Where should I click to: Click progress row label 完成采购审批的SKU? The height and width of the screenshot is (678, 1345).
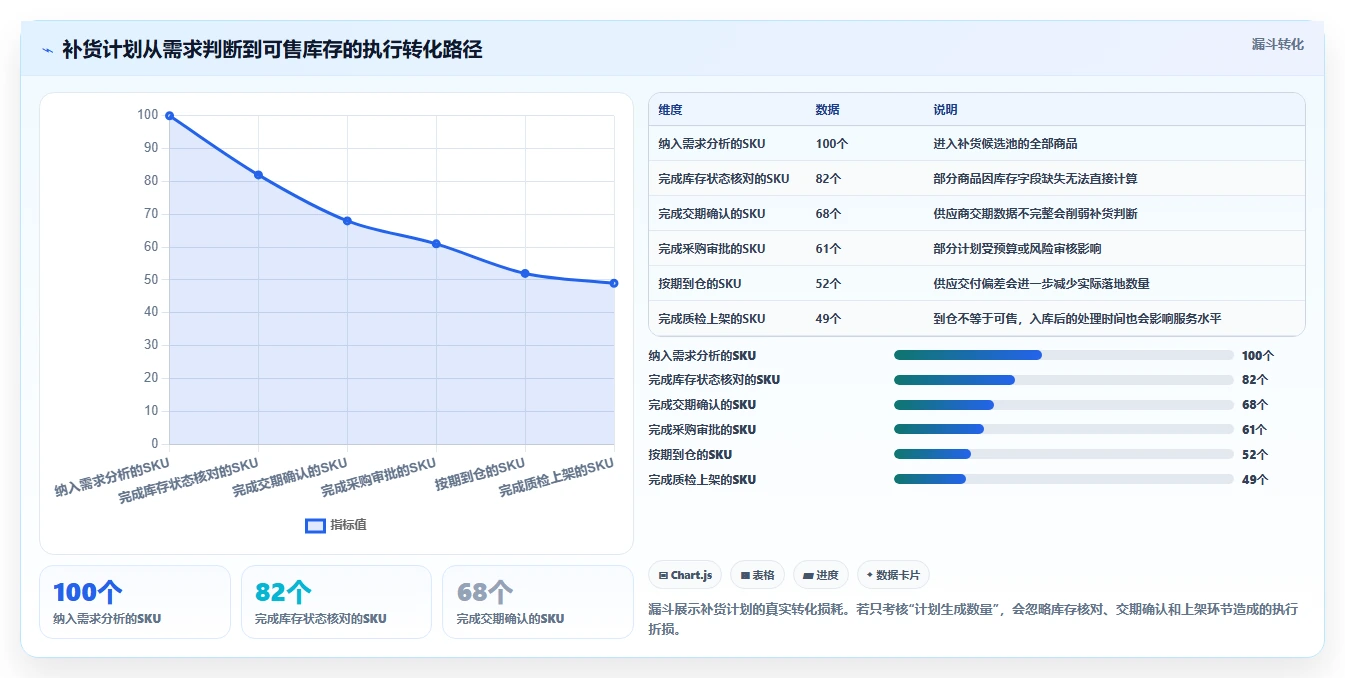702,430
